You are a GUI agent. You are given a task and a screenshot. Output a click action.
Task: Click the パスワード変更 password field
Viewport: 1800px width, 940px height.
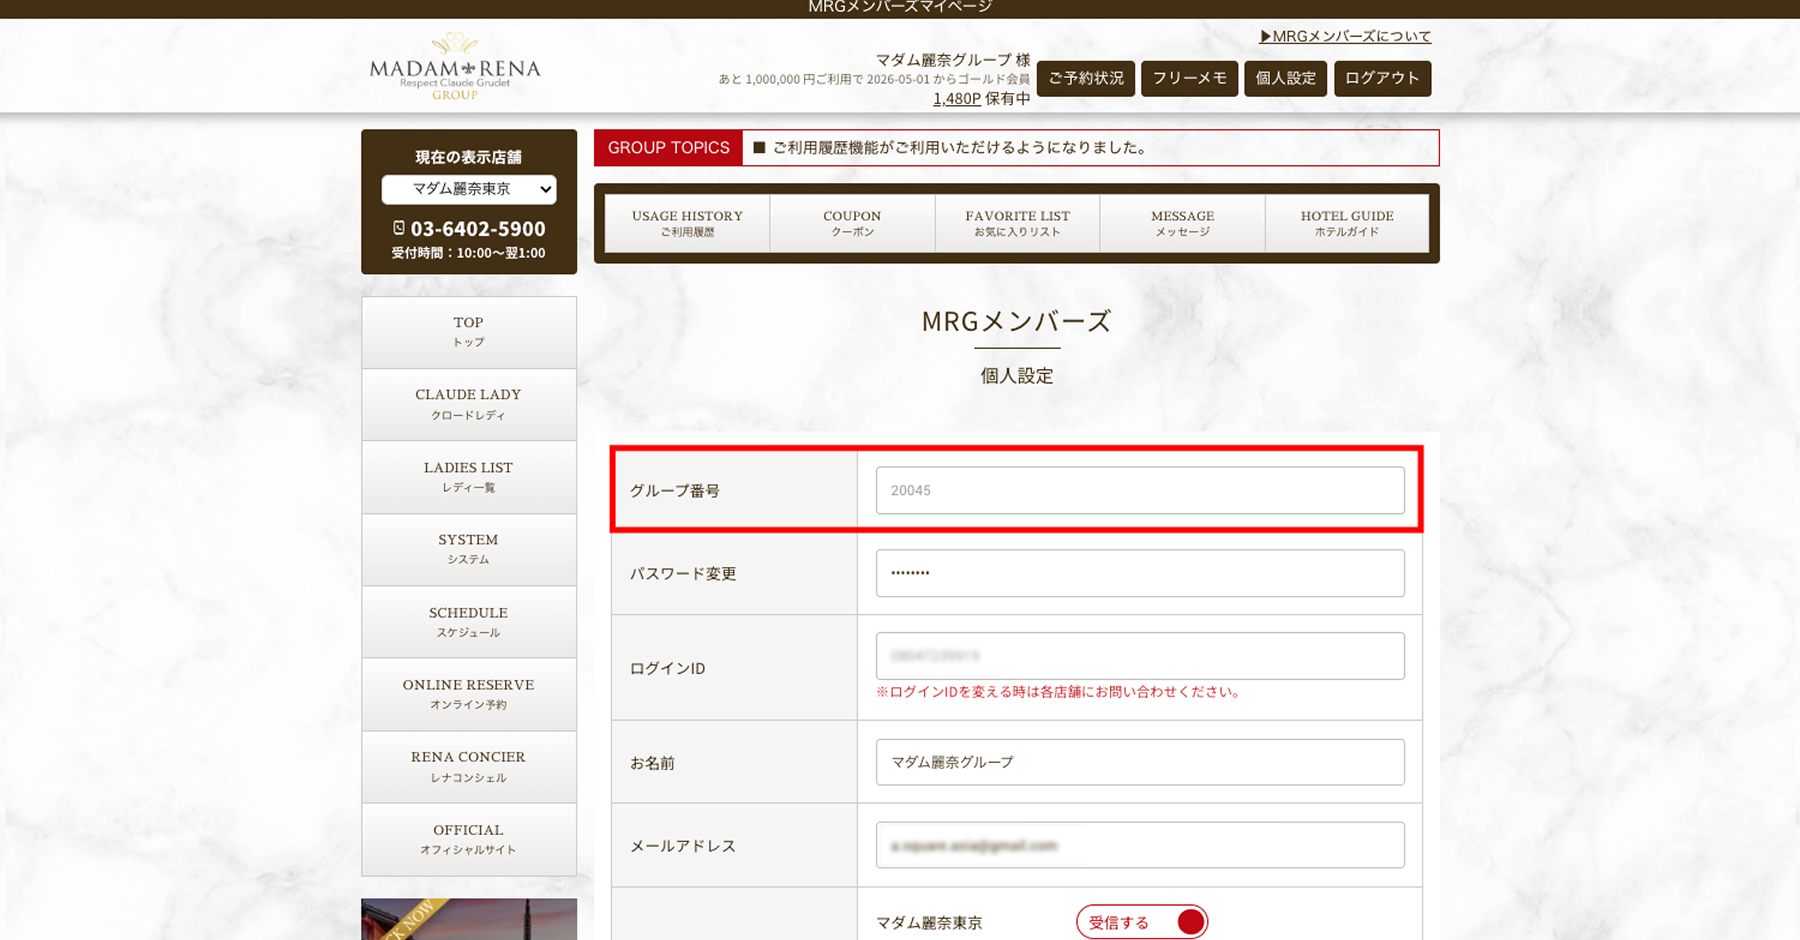point(1140,573)
